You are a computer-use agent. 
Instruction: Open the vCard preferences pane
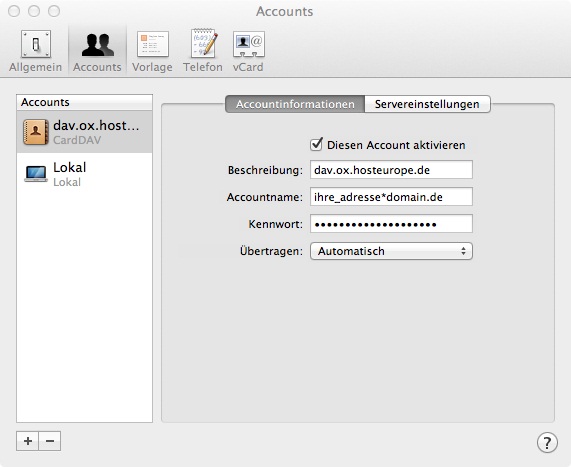point(248,51)
